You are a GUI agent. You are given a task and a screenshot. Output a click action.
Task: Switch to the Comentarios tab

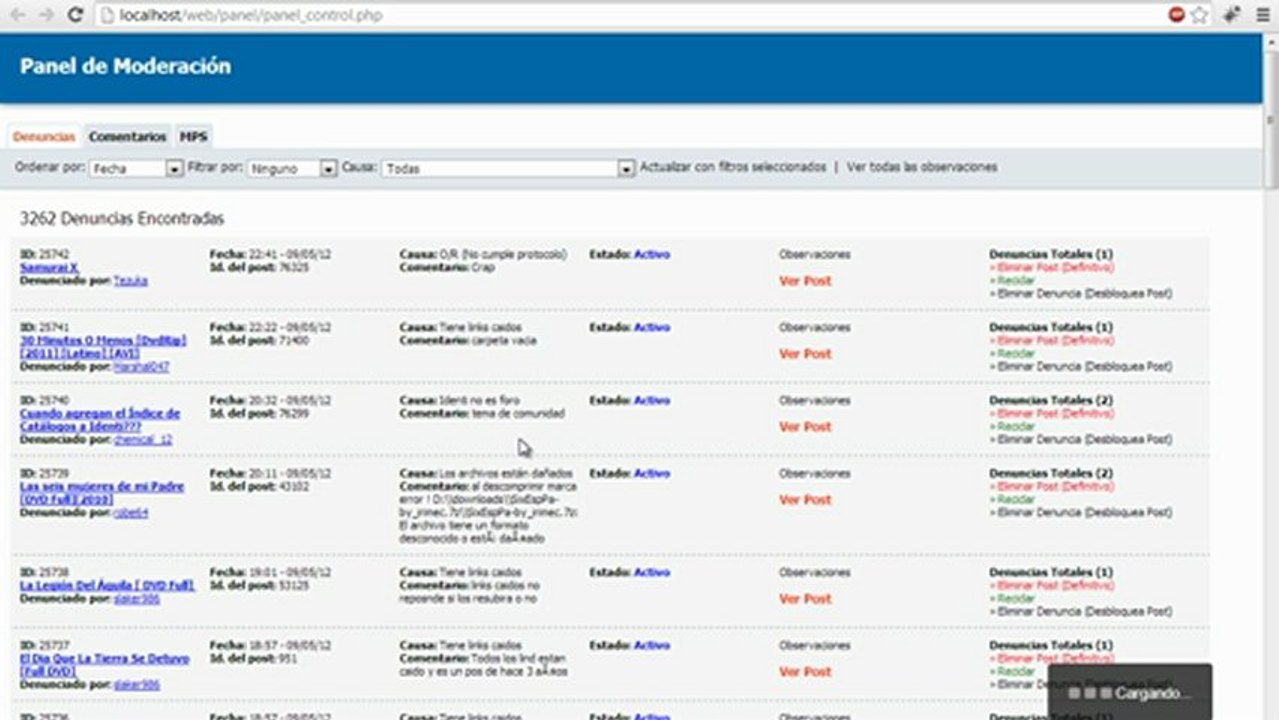tap(127, 136)
